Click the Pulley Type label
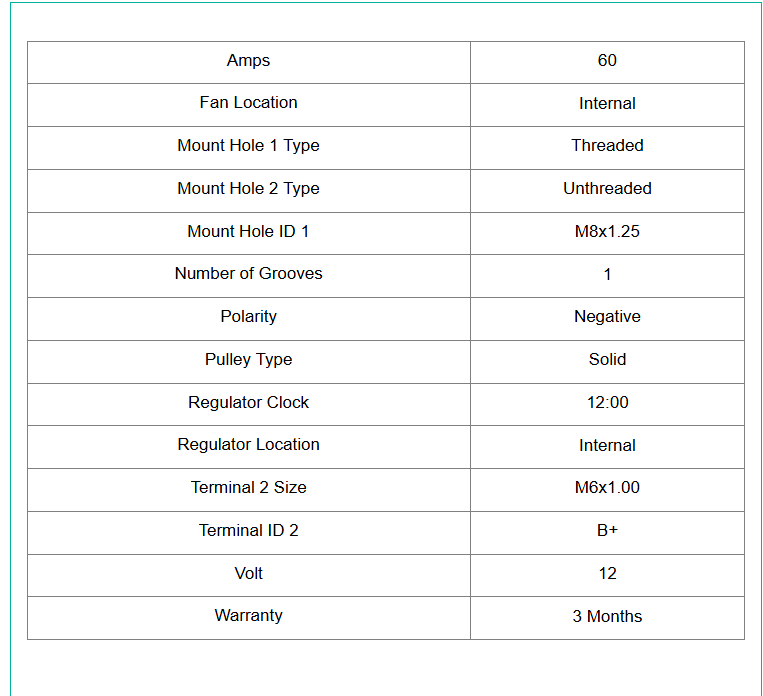 [x=248, y=360]
